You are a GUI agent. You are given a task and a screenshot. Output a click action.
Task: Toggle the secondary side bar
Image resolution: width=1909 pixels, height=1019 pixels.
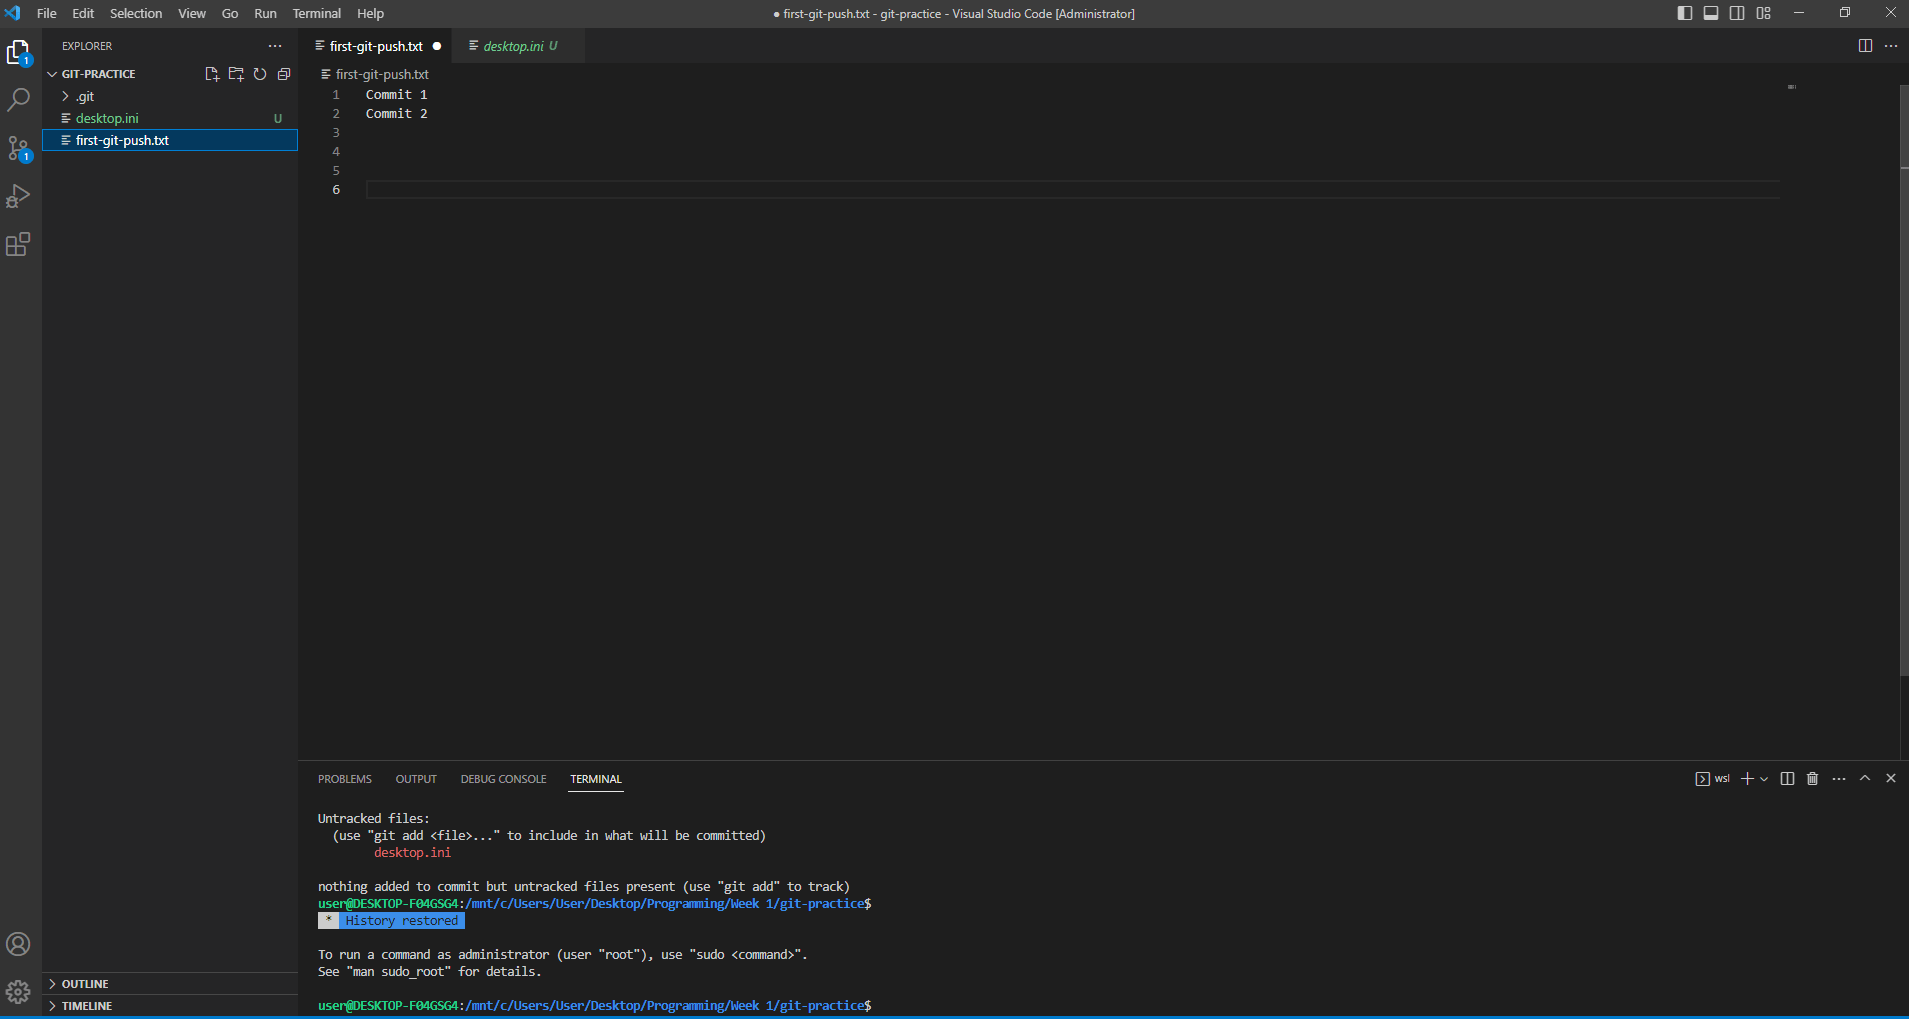coord(1738,13)
